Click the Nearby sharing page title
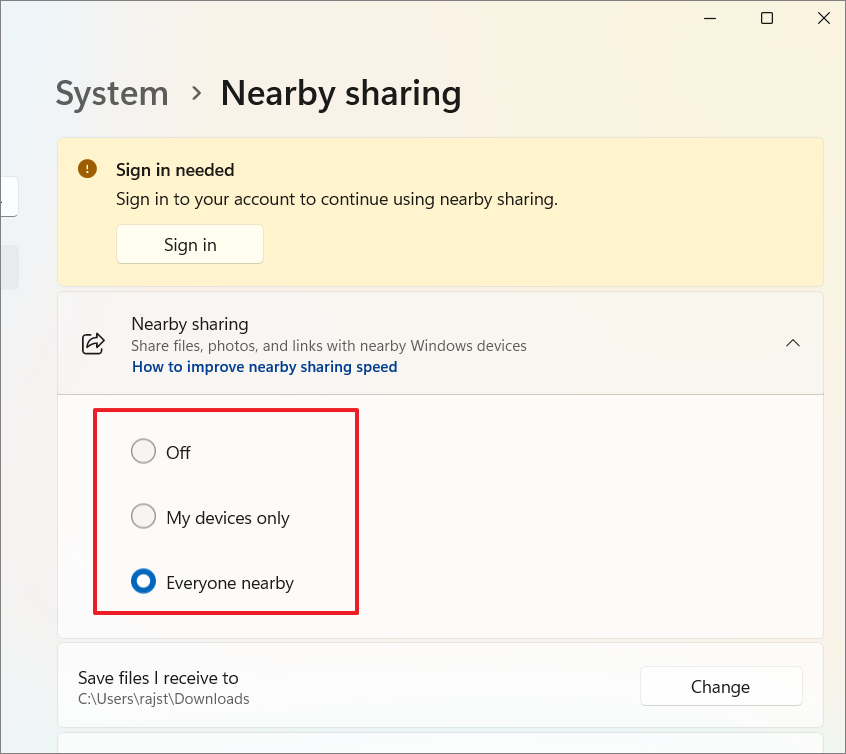Image resolution: width=846 pixels, height=754 pixels. point(341,93)
